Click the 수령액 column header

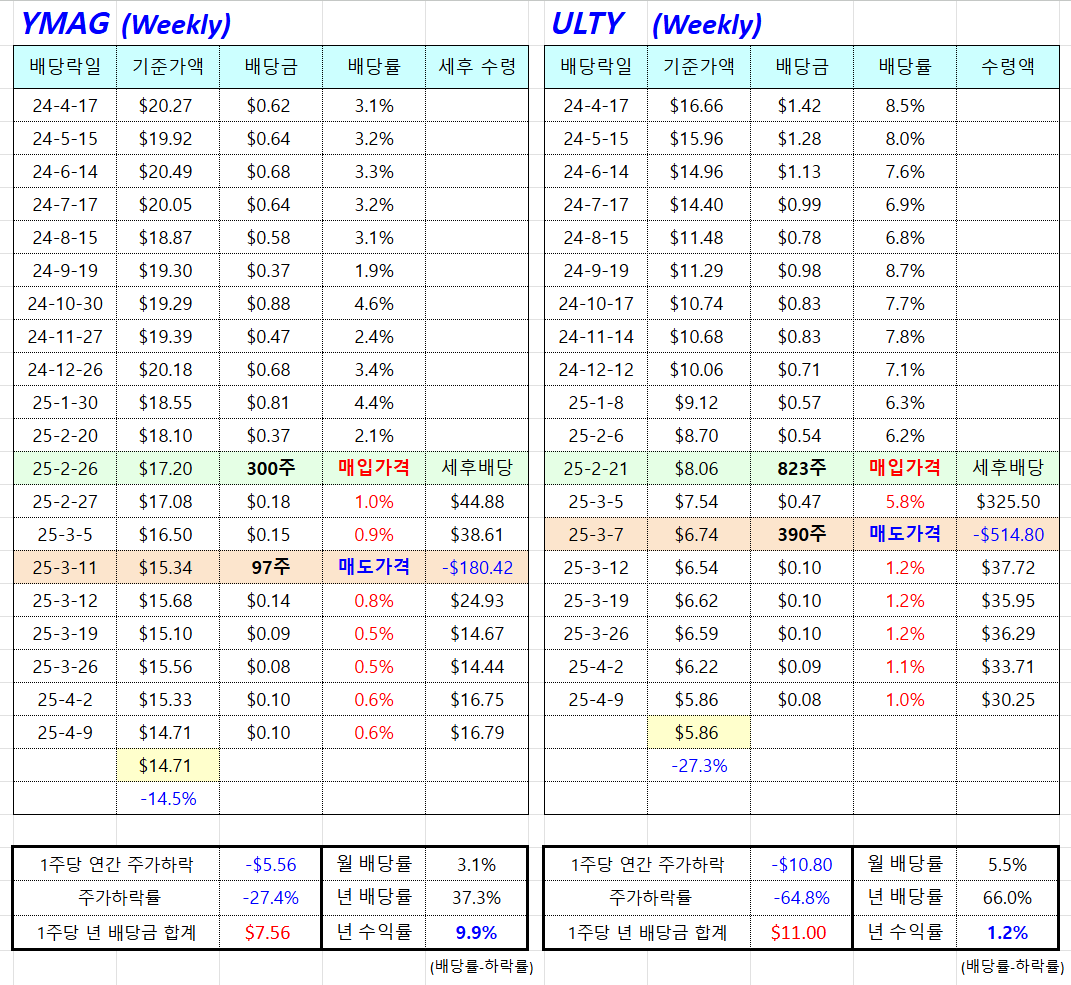coord(1007,67)
